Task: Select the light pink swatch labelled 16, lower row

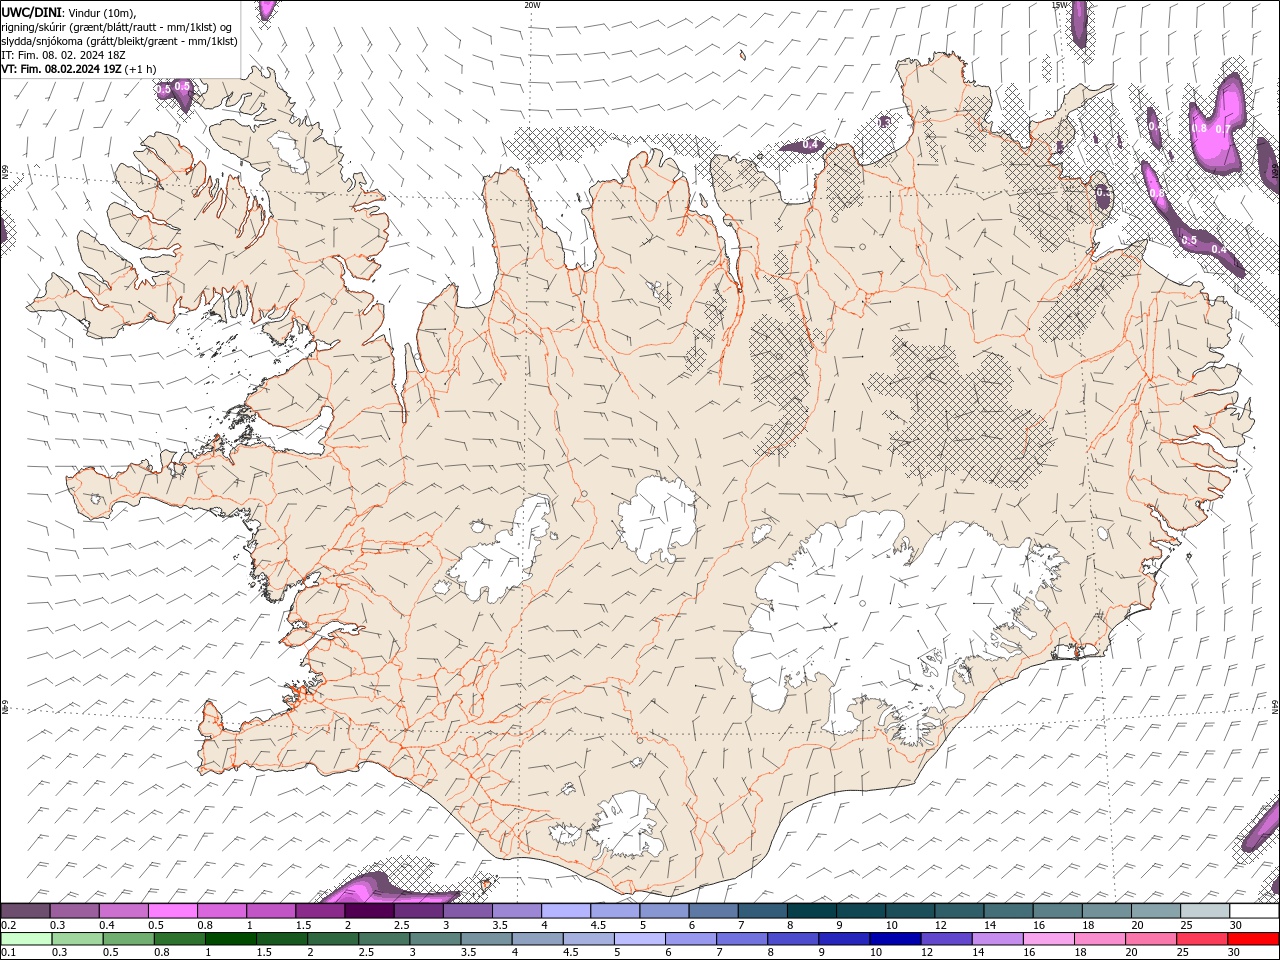Action: (1048, 939)
